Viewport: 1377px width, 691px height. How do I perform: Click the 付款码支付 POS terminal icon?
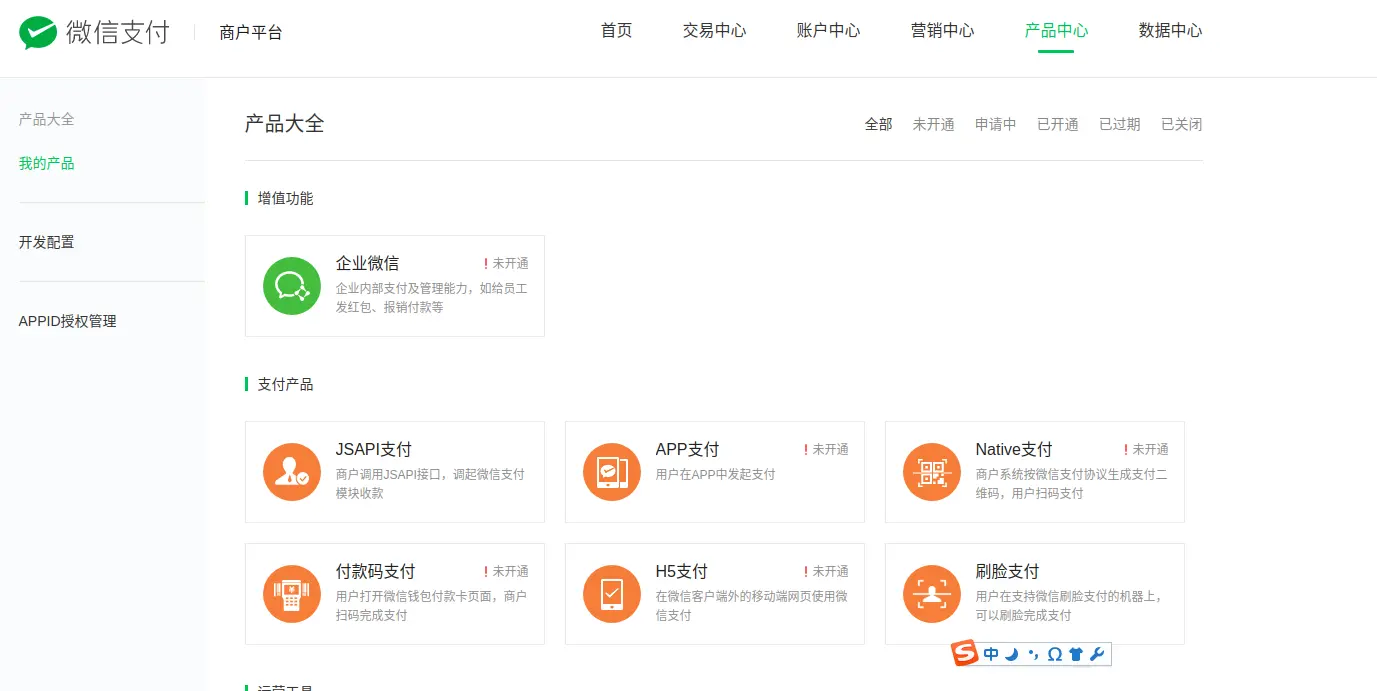292,594
